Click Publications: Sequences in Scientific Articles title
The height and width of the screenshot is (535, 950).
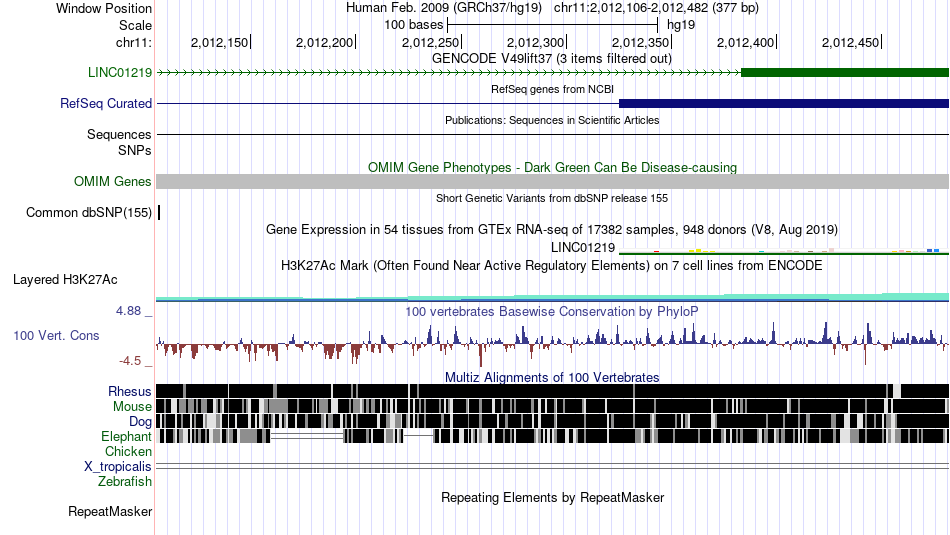click(552, 120)
